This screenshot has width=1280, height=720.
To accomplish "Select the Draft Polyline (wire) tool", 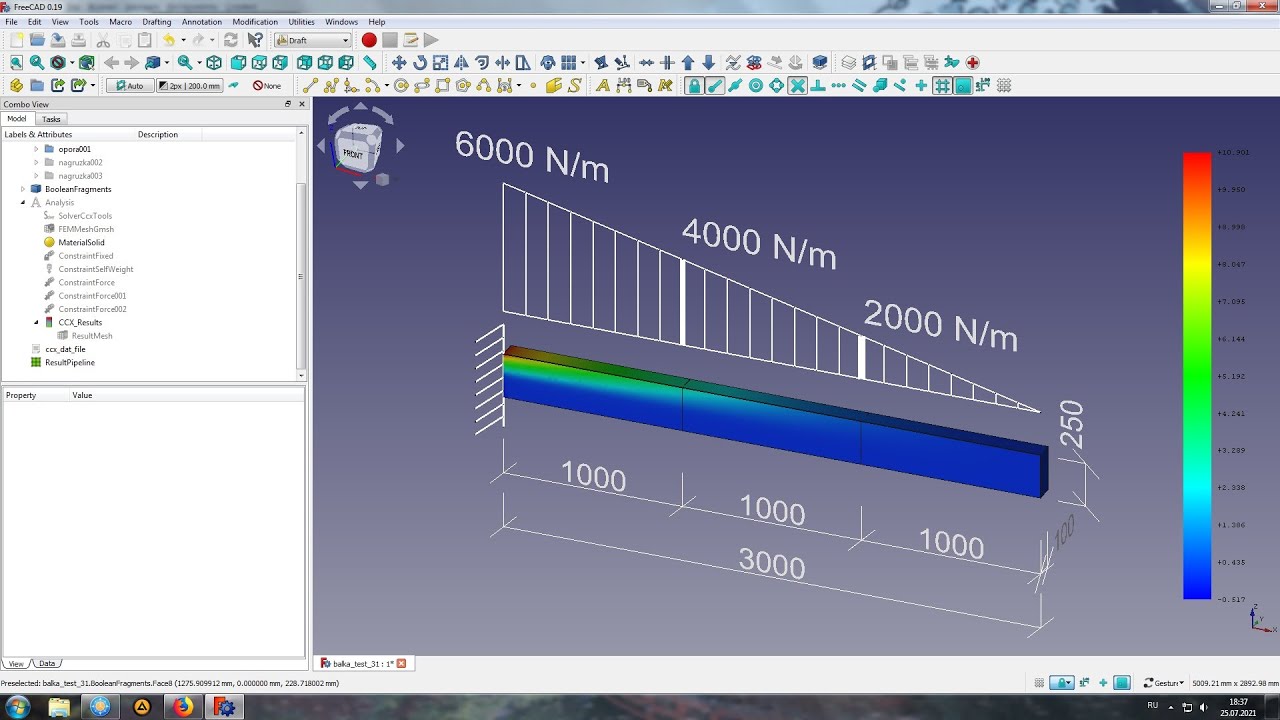I will click(331, 85).
